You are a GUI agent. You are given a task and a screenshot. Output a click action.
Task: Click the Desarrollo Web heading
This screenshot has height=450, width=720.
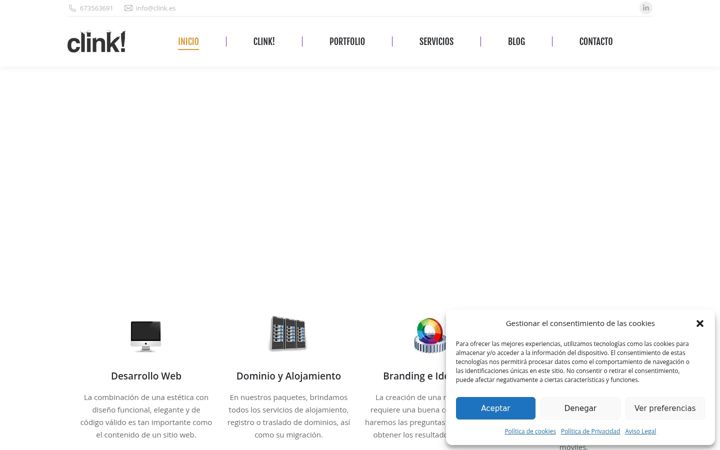146,376
